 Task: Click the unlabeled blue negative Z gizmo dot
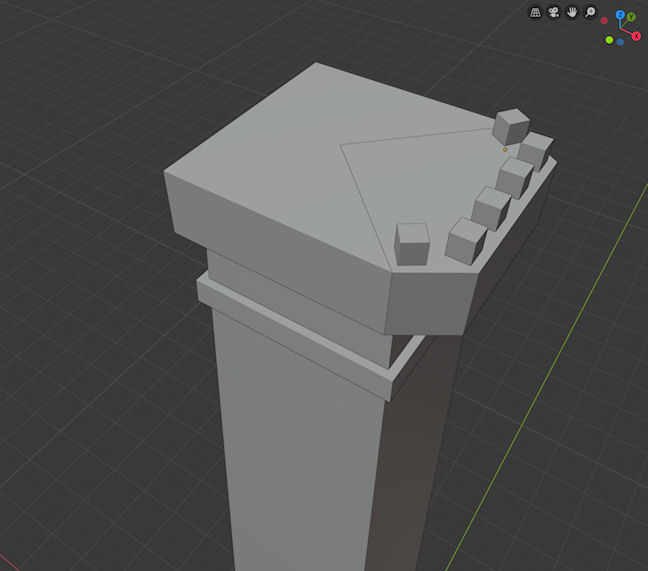[x=620, y=42]
